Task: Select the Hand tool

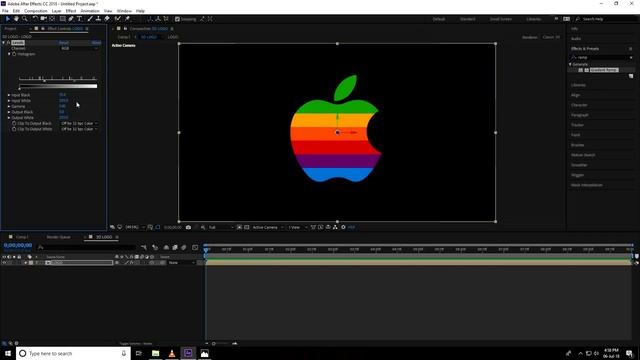Action: (16, 19)
